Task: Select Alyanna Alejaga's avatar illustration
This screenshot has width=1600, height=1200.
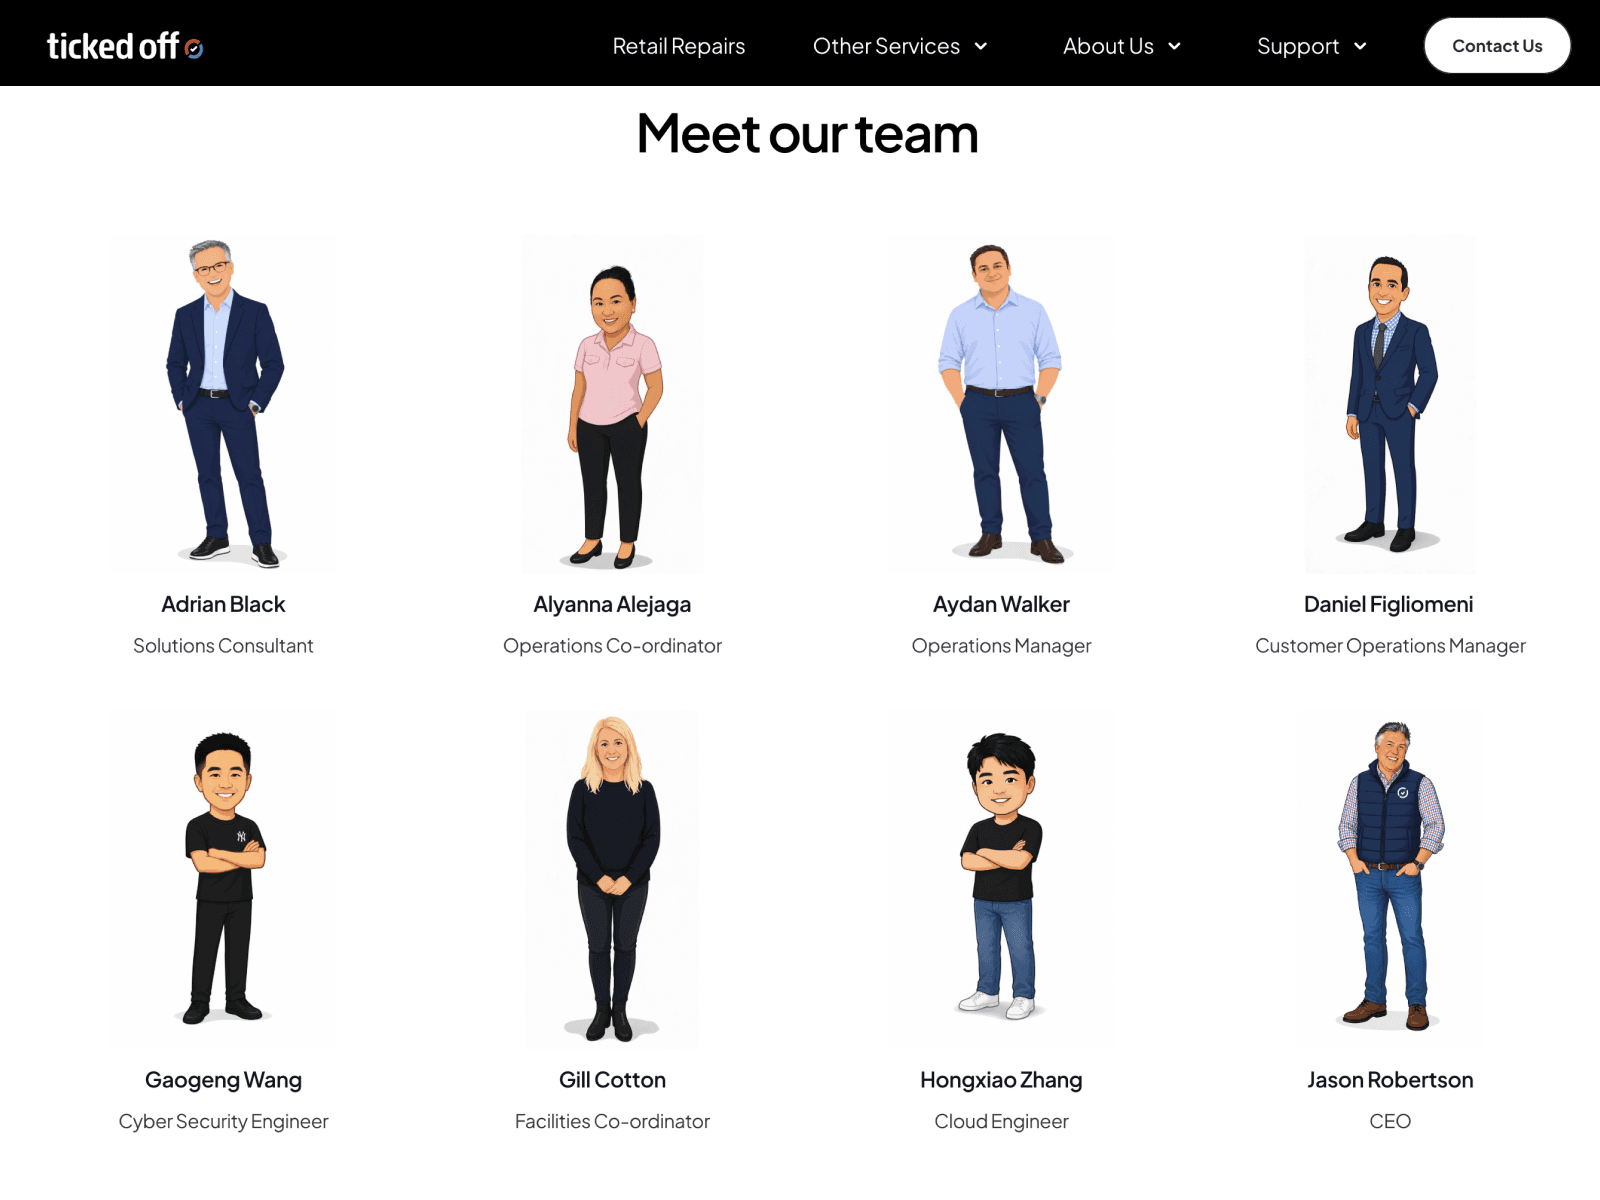Action: [x=612, y=404]
